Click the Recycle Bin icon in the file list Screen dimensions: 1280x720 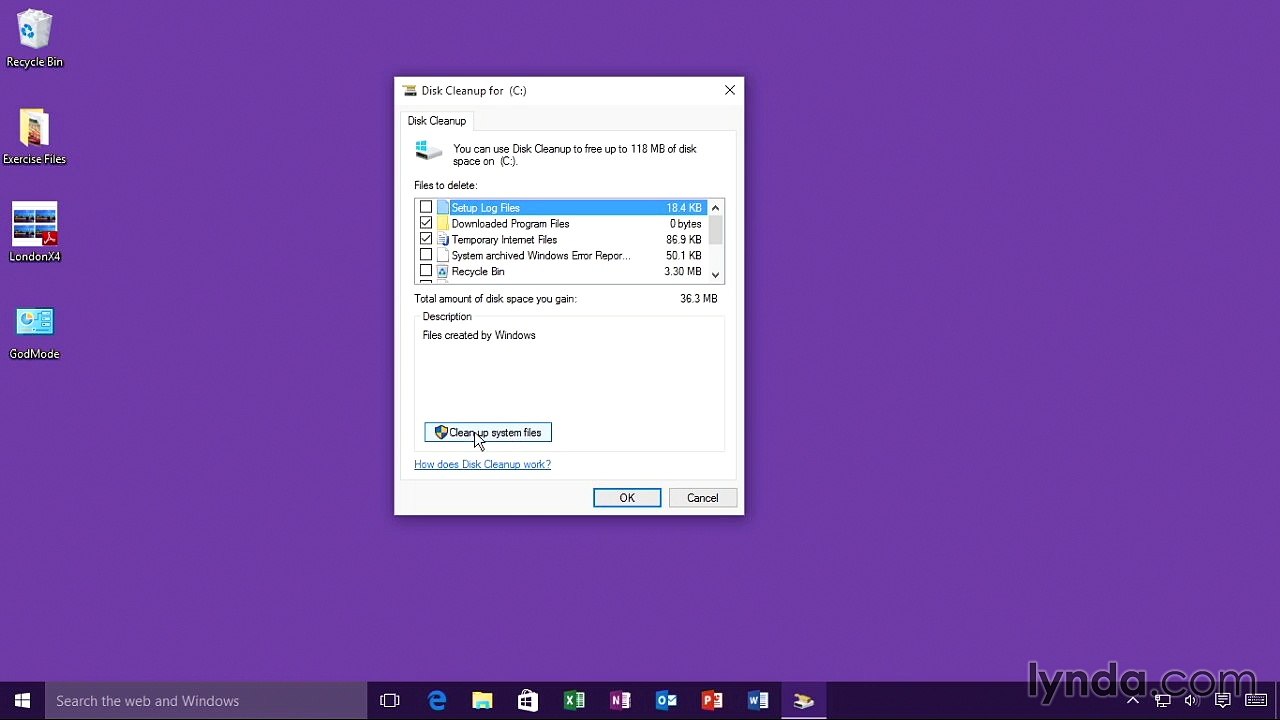tap(442, 271)
